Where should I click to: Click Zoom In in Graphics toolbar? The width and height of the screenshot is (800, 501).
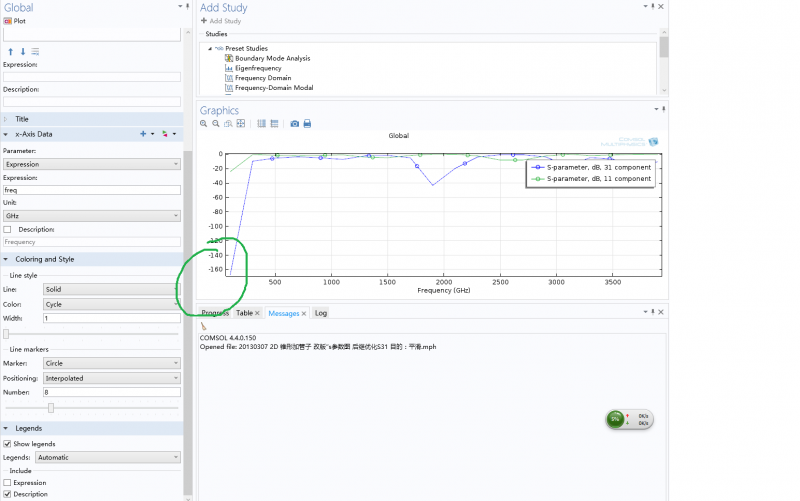(204, 123)
